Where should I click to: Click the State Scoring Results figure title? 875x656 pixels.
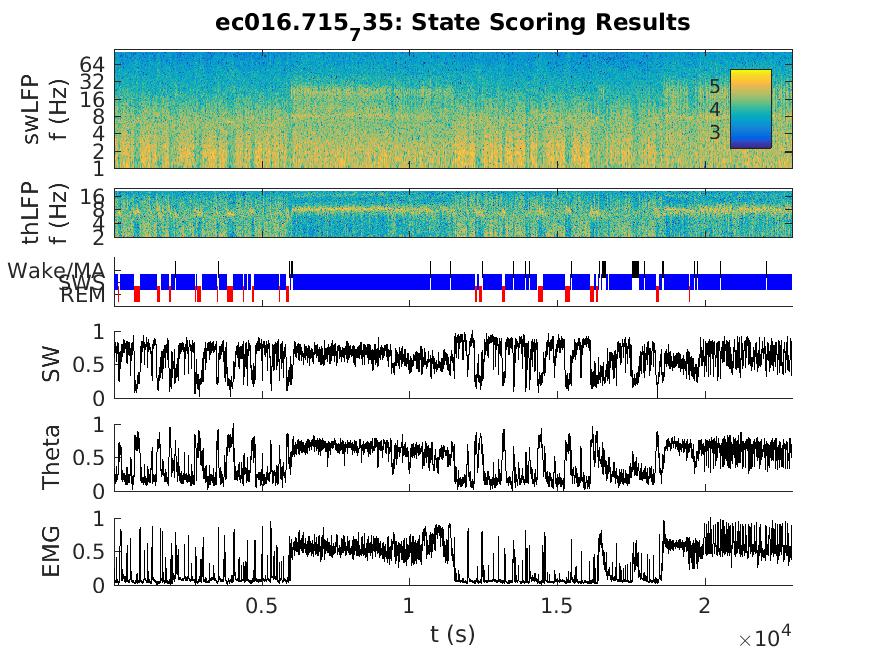click(x=452, y=22)
